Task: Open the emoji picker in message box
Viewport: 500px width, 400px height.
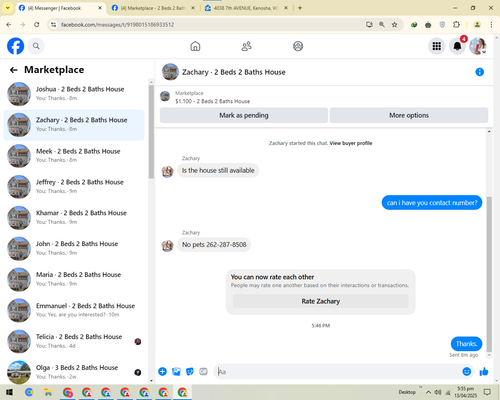Action: point(467,371)
